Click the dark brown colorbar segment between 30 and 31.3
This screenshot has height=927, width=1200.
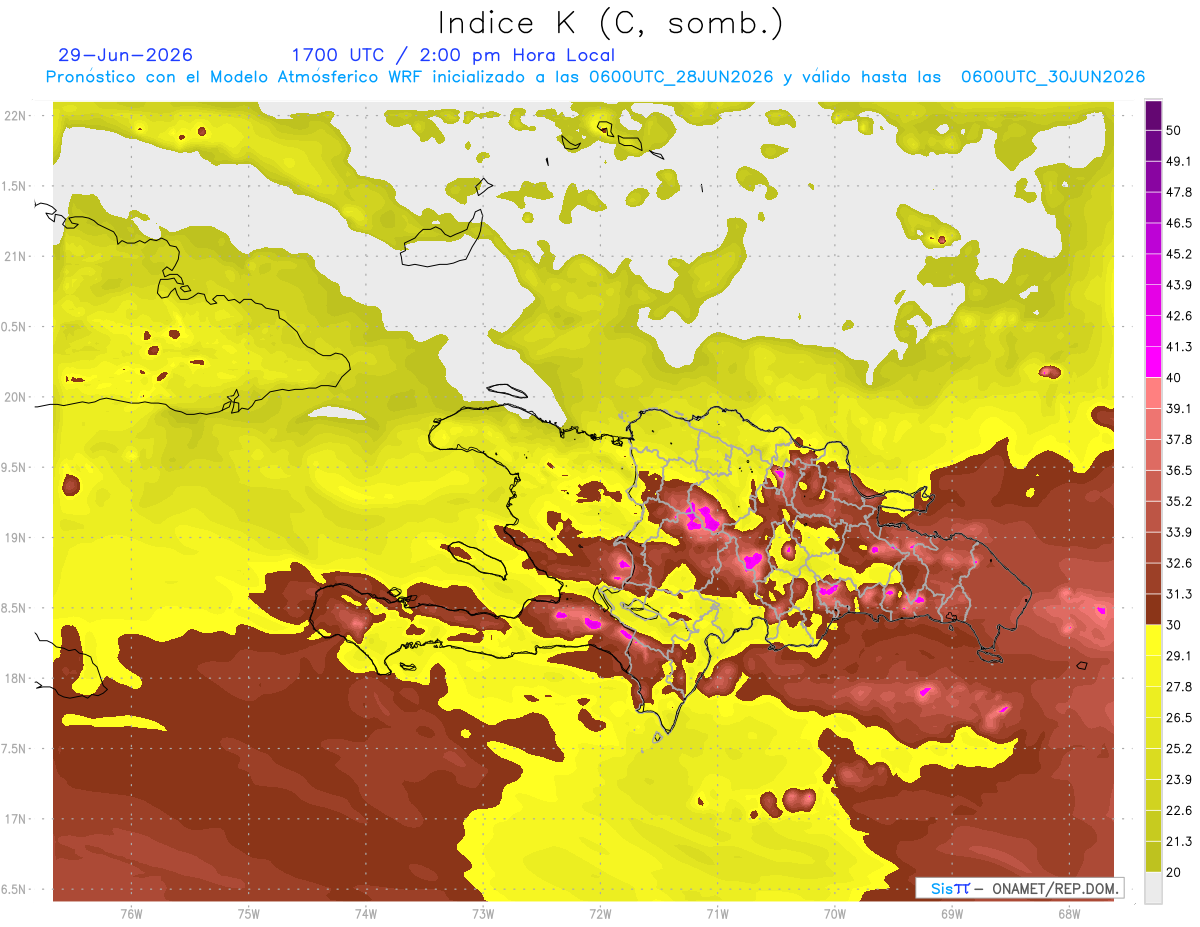pos(1153,609)
